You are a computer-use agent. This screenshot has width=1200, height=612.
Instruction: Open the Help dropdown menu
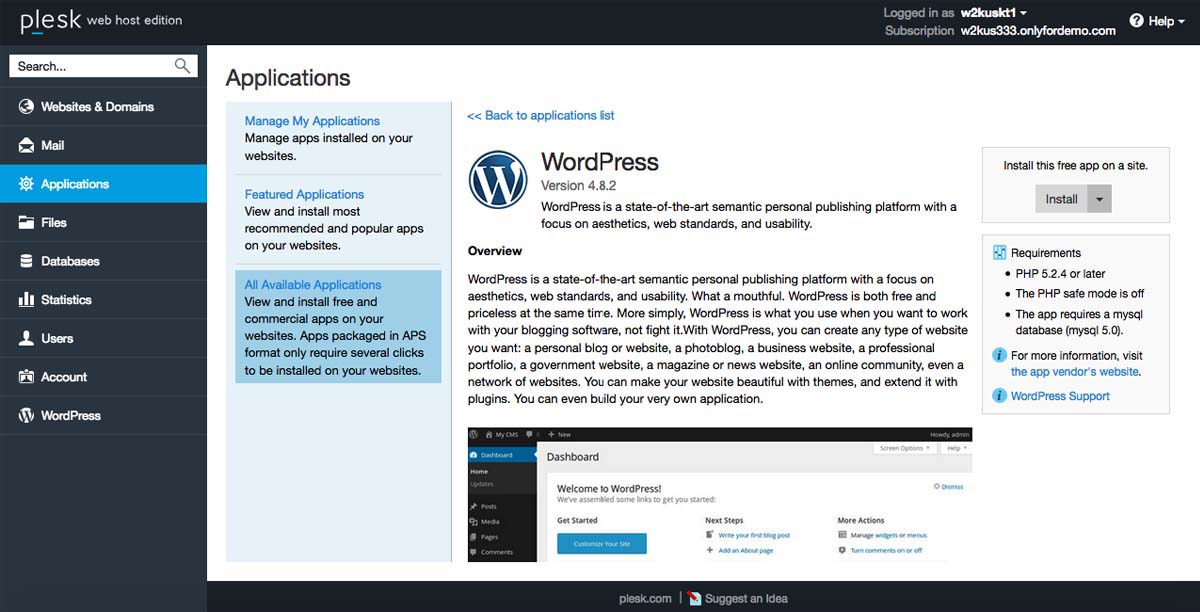[1168, 21]
